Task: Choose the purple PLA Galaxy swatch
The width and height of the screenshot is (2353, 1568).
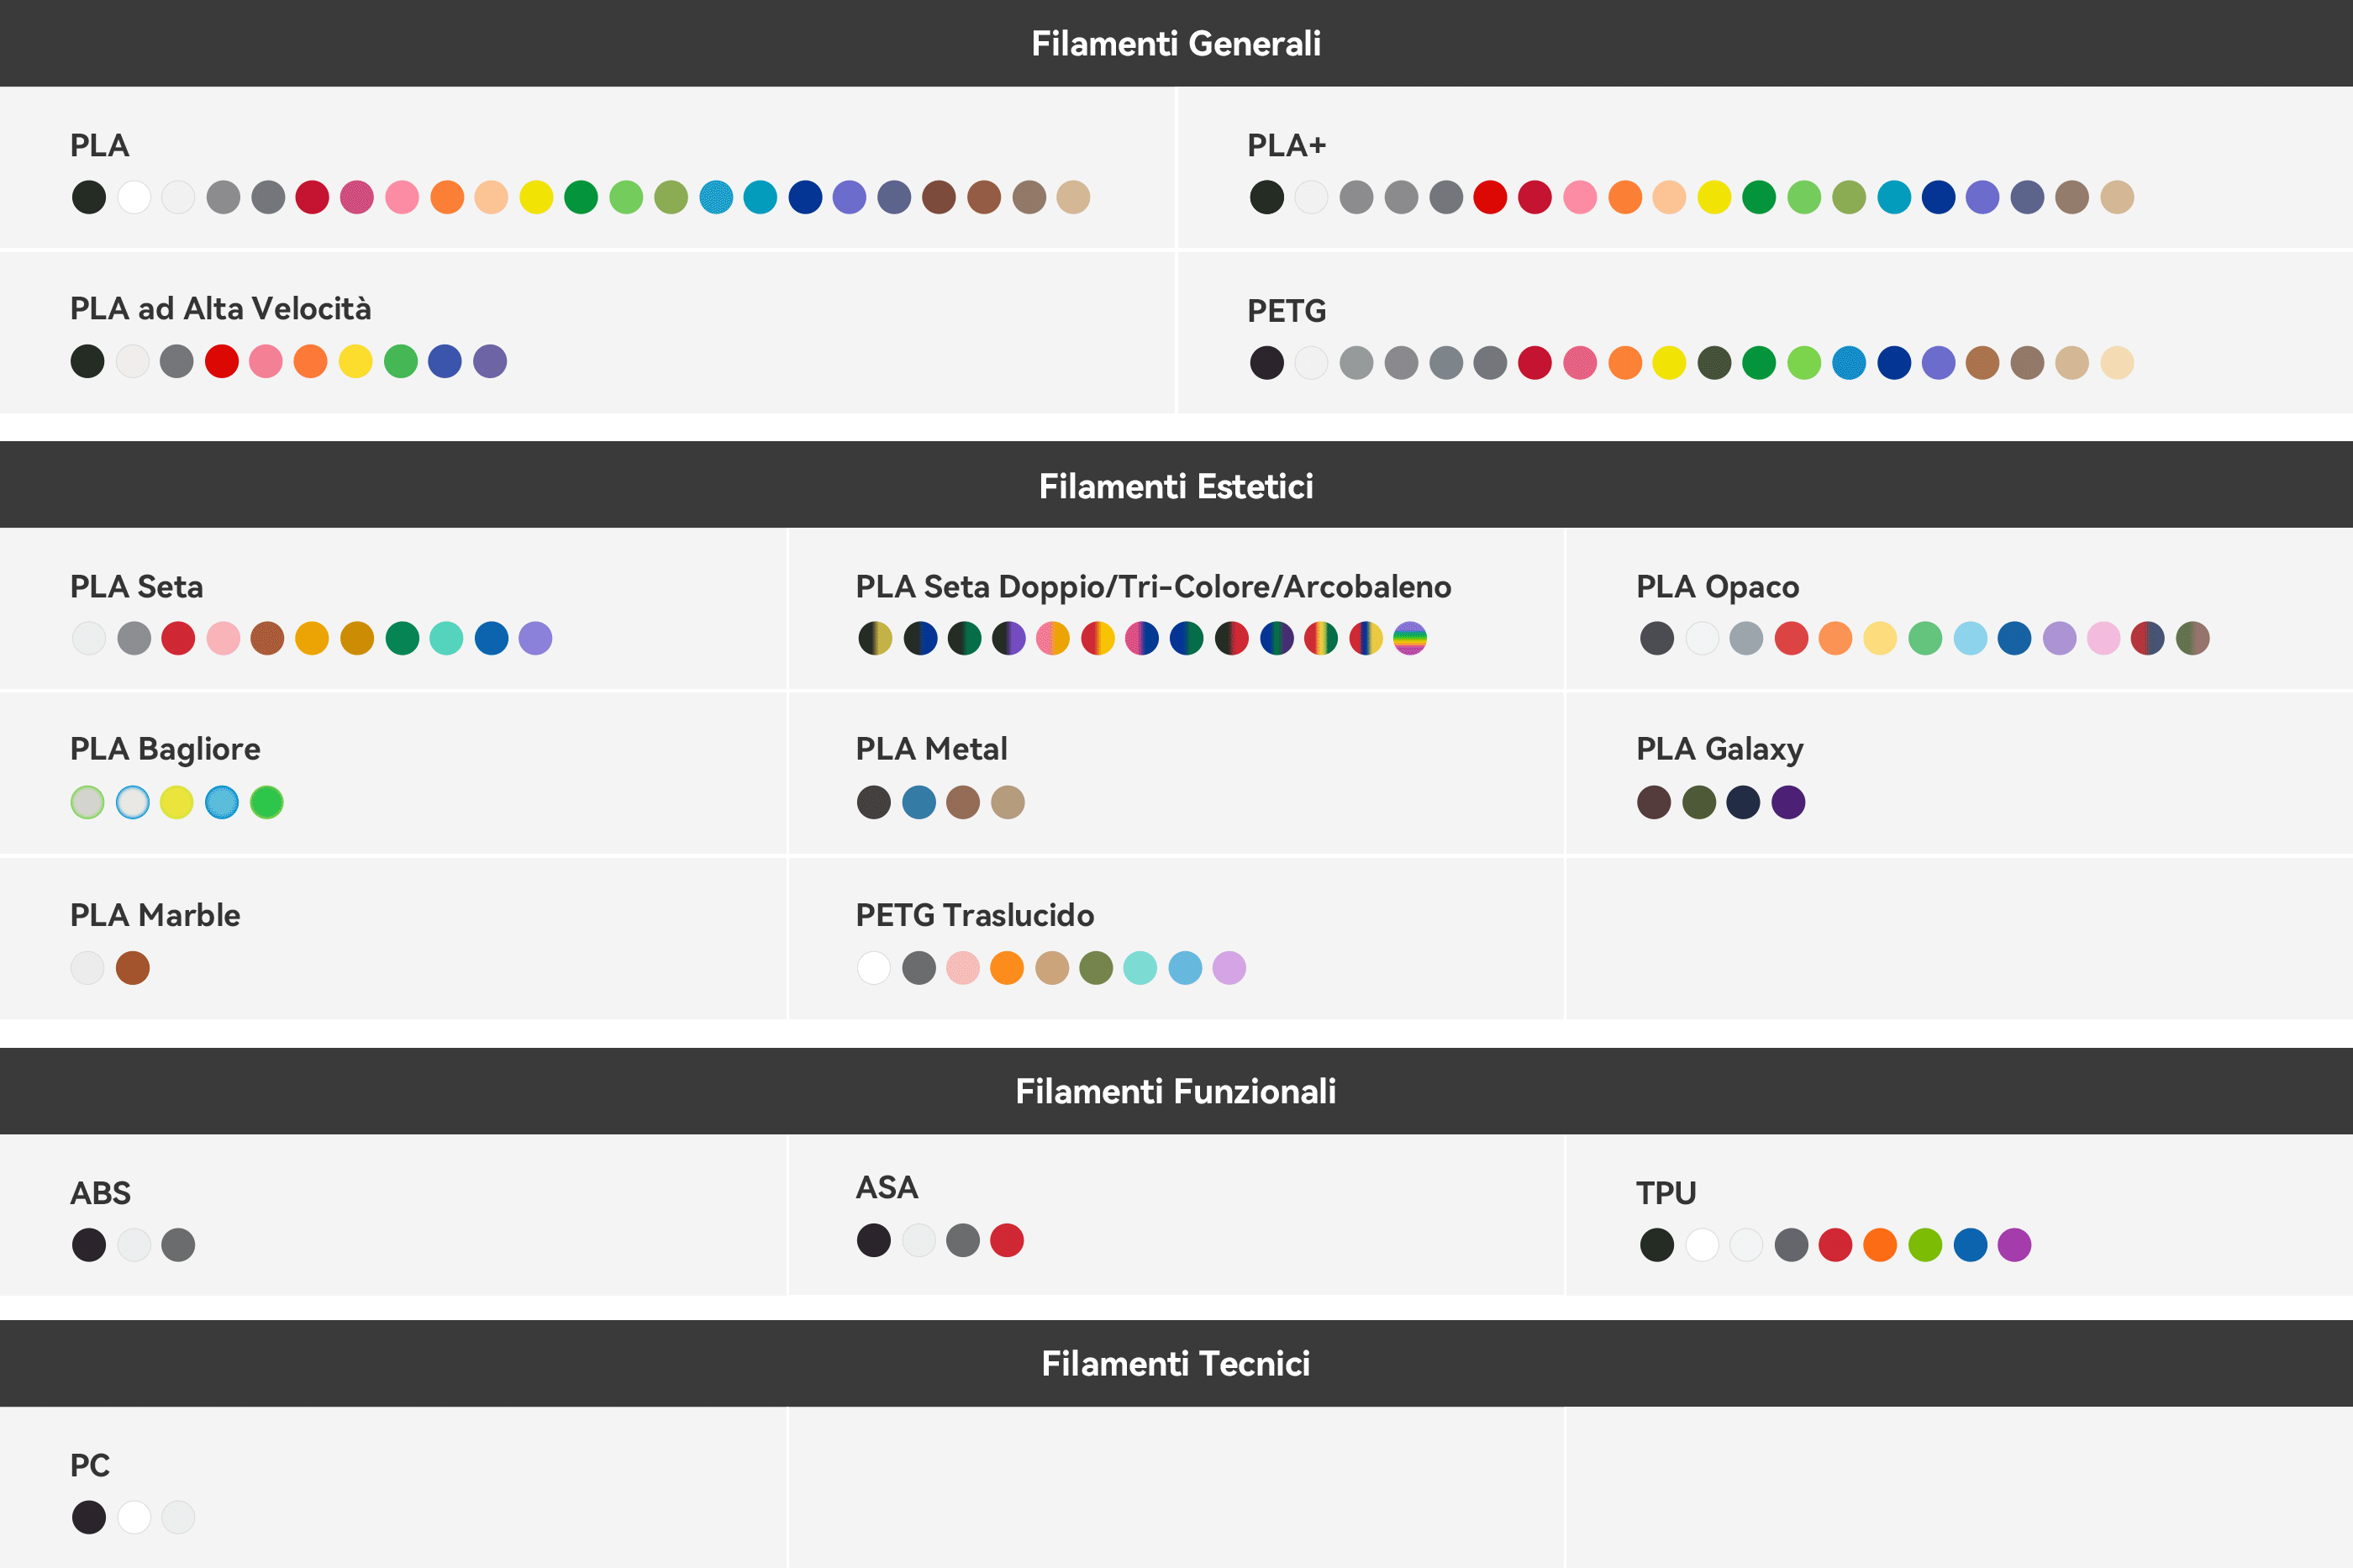Action: [x=1788, y=802]
